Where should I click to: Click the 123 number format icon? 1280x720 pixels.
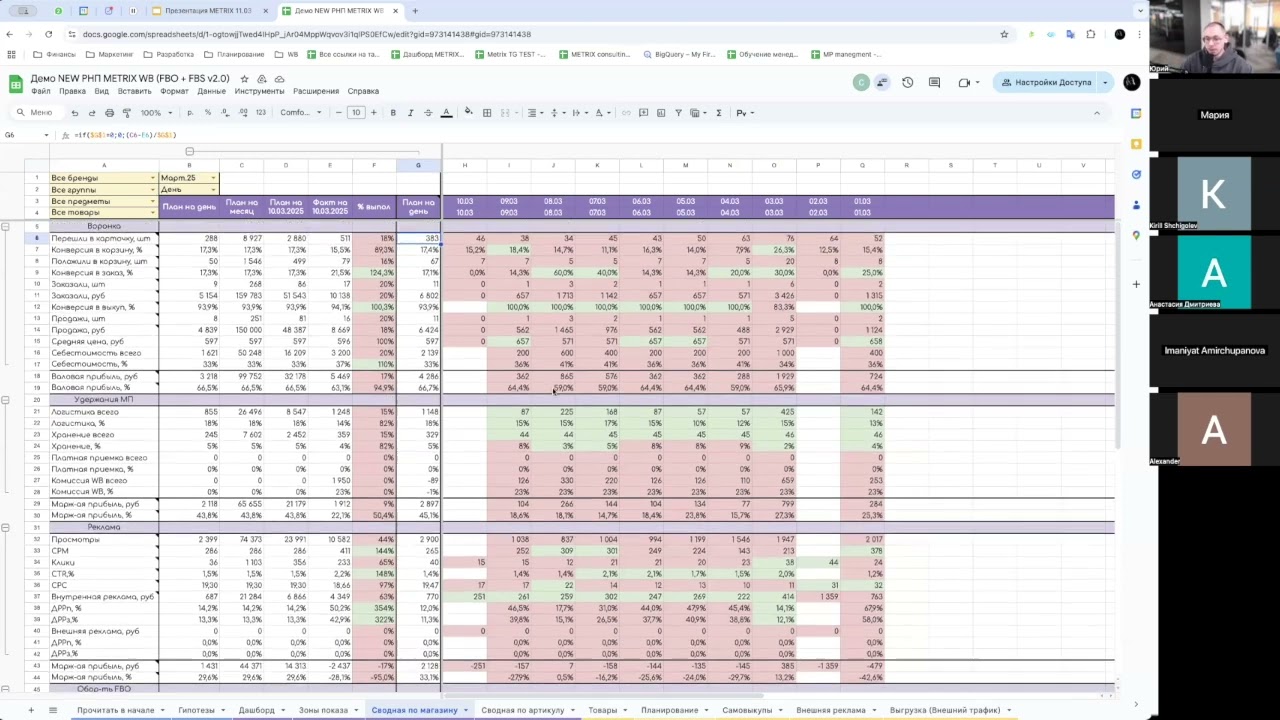point(261,113)
